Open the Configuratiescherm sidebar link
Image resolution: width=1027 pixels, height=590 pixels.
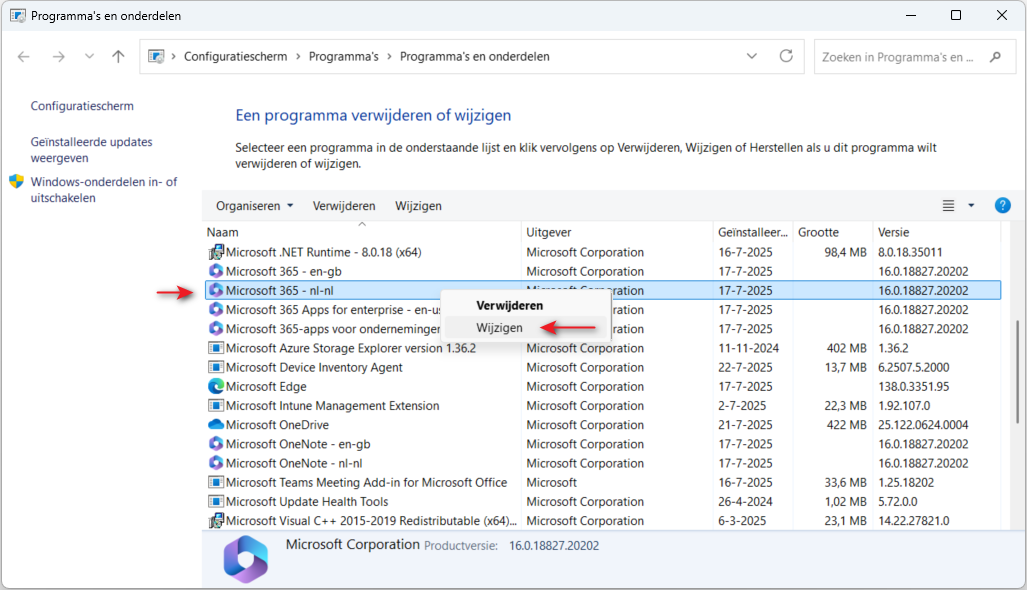[x=82, y=106]
